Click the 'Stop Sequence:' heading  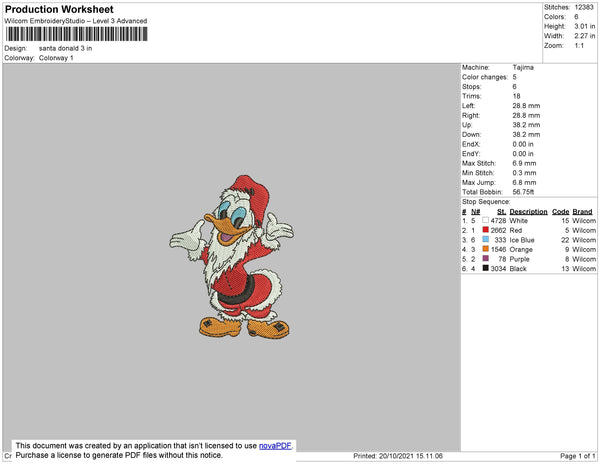point(486,202)
